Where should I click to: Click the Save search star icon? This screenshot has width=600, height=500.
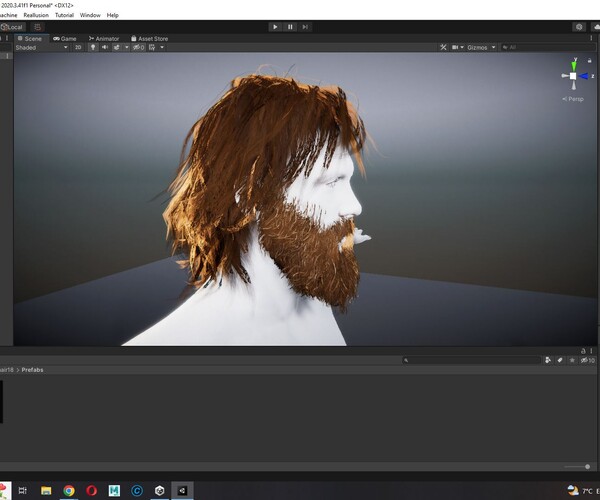[x=572, y=360]
